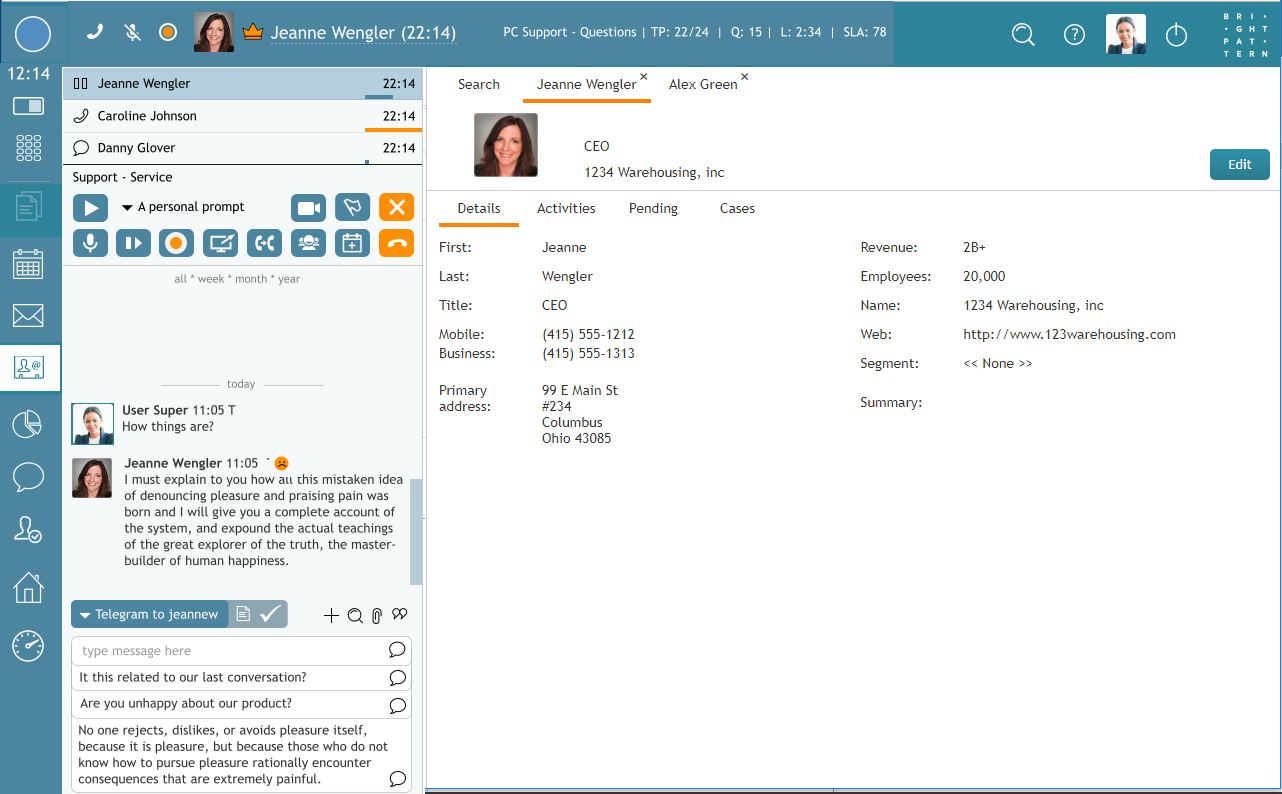Click business number (415) 555-1313
Viewport: 1282px width, 794px height.
pyautogui.click(x=588, y=353)
